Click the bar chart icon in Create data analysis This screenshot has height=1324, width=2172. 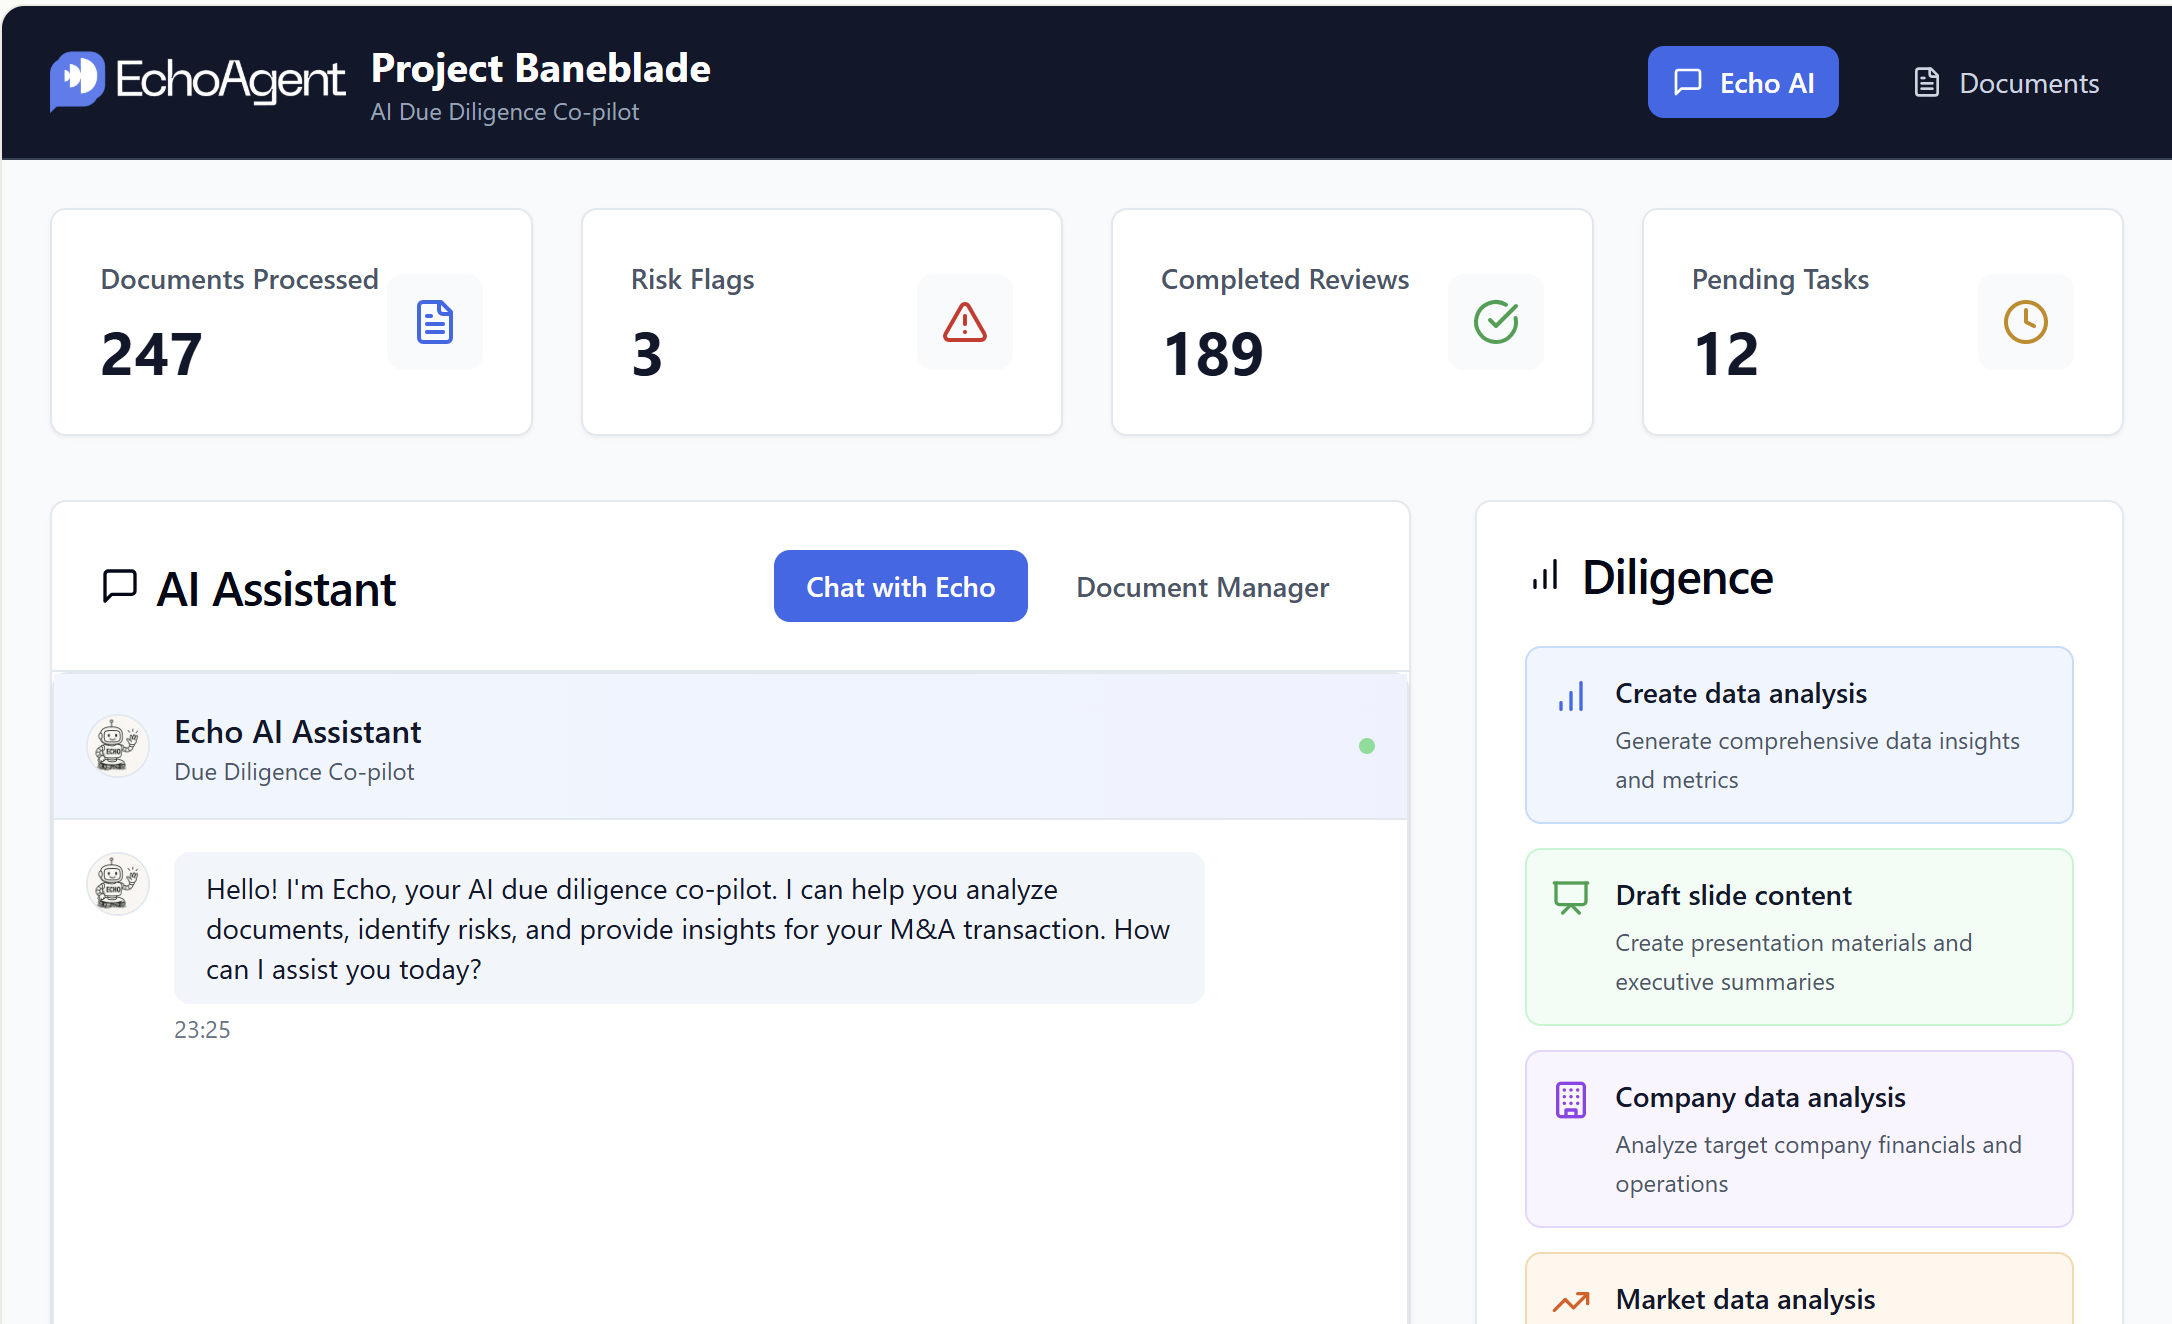pos(1571,696)
